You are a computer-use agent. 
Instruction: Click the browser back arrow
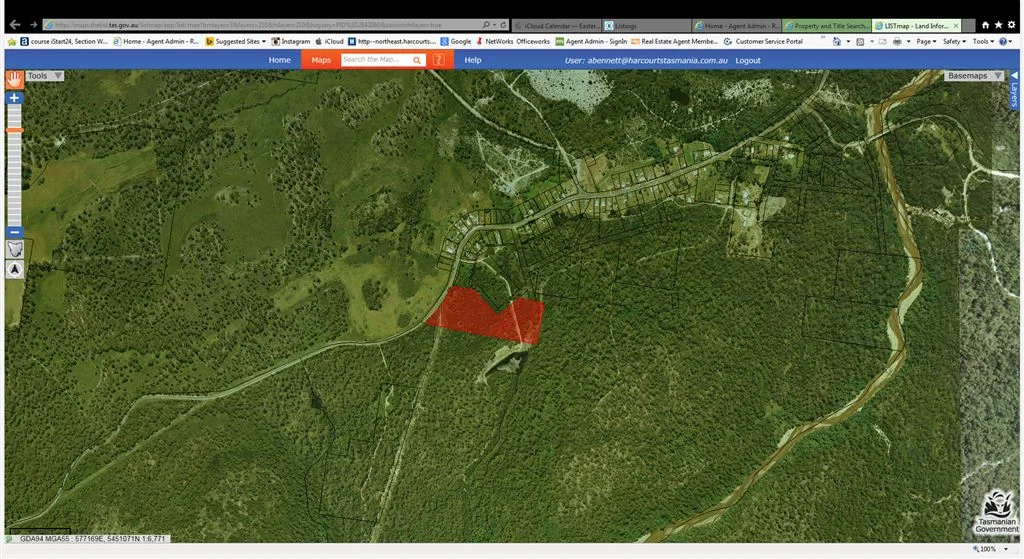pyautogui.click(x=14, y=25)
